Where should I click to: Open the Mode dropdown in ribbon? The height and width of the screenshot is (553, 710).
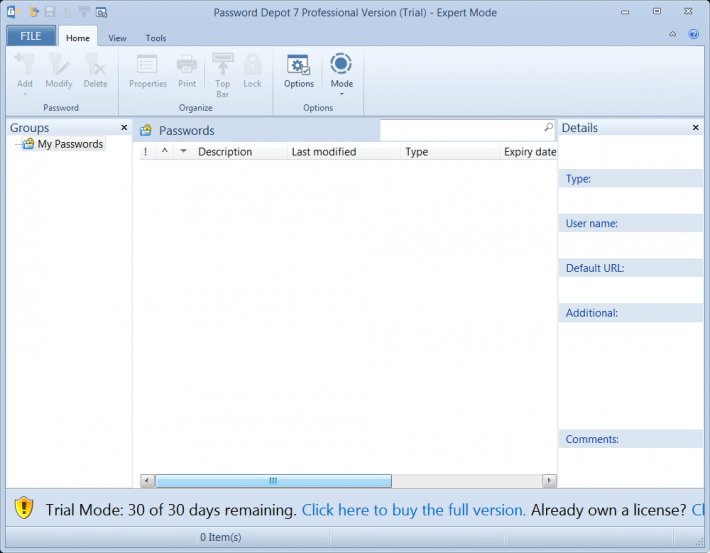(x=341, y=74)
